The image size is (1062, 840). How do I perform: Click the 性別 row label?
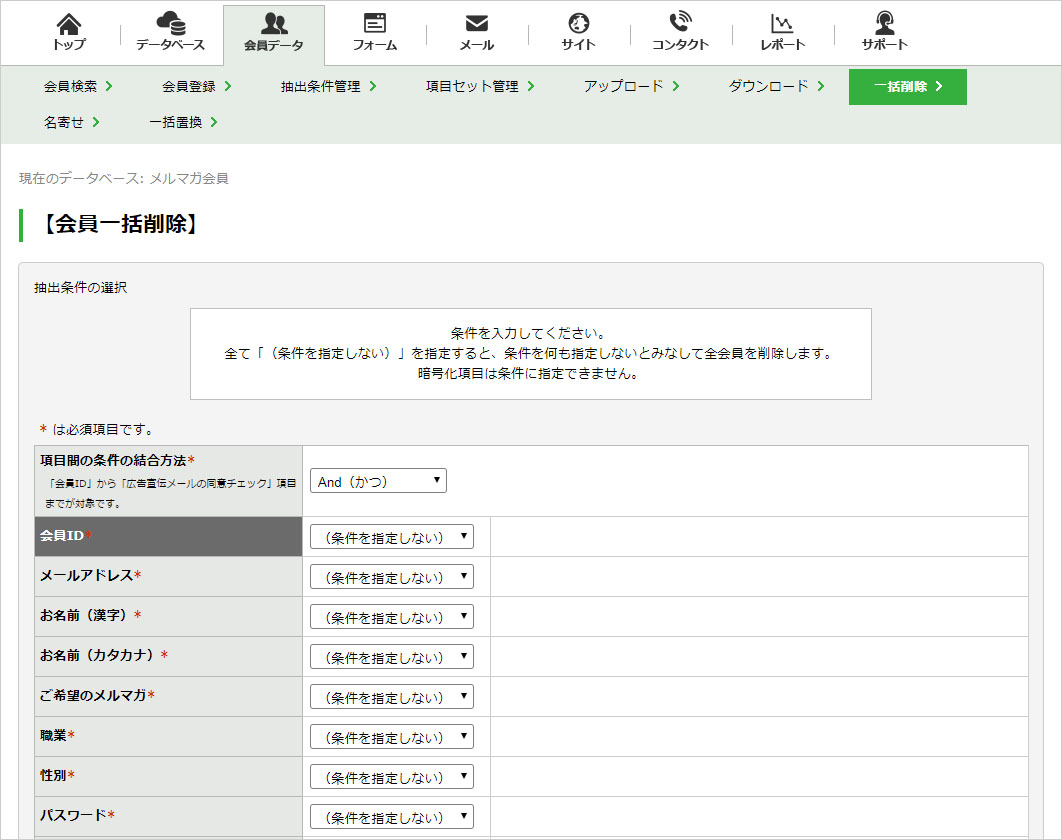[x=57, y=776]
